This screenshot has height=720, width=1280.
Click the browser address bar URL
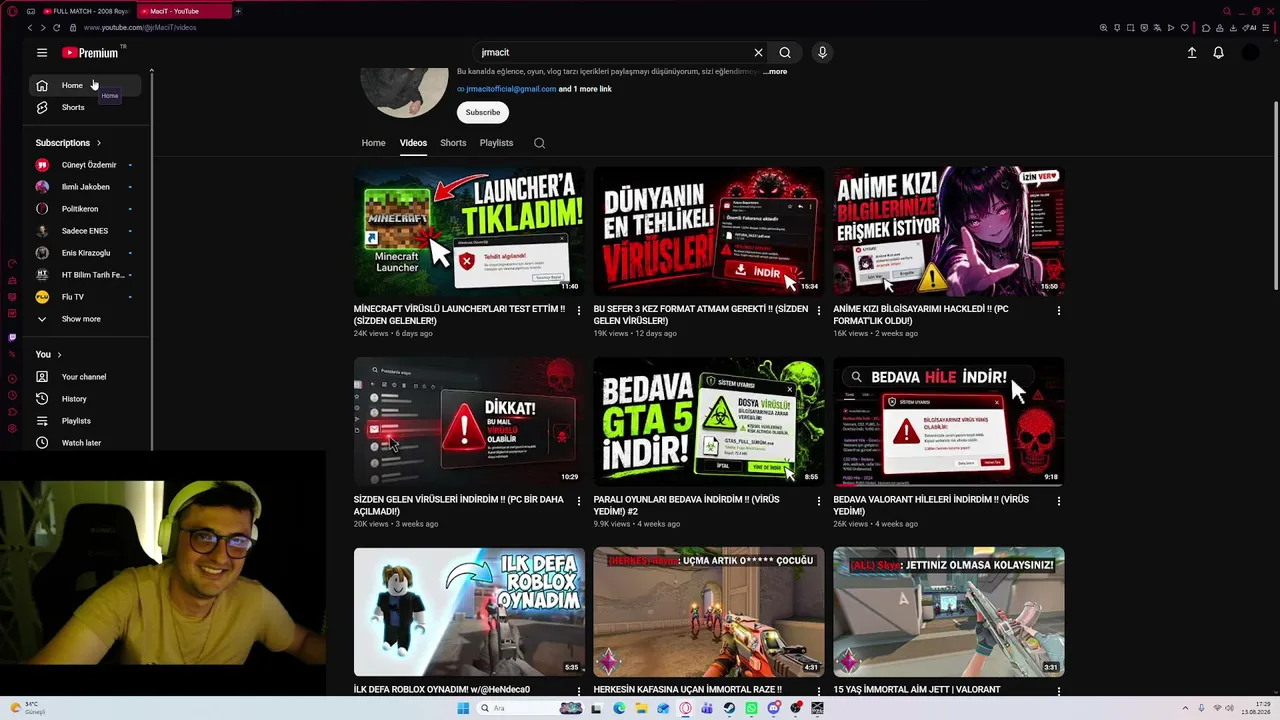click(x=140, y=28)
